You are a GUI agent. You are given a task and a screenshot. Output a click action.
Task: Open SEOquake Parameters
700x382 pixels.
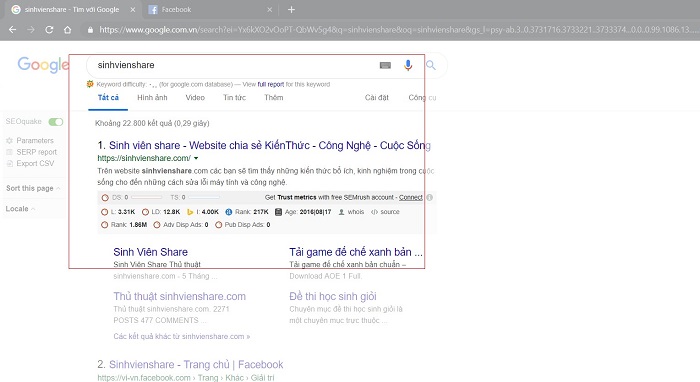30,141
